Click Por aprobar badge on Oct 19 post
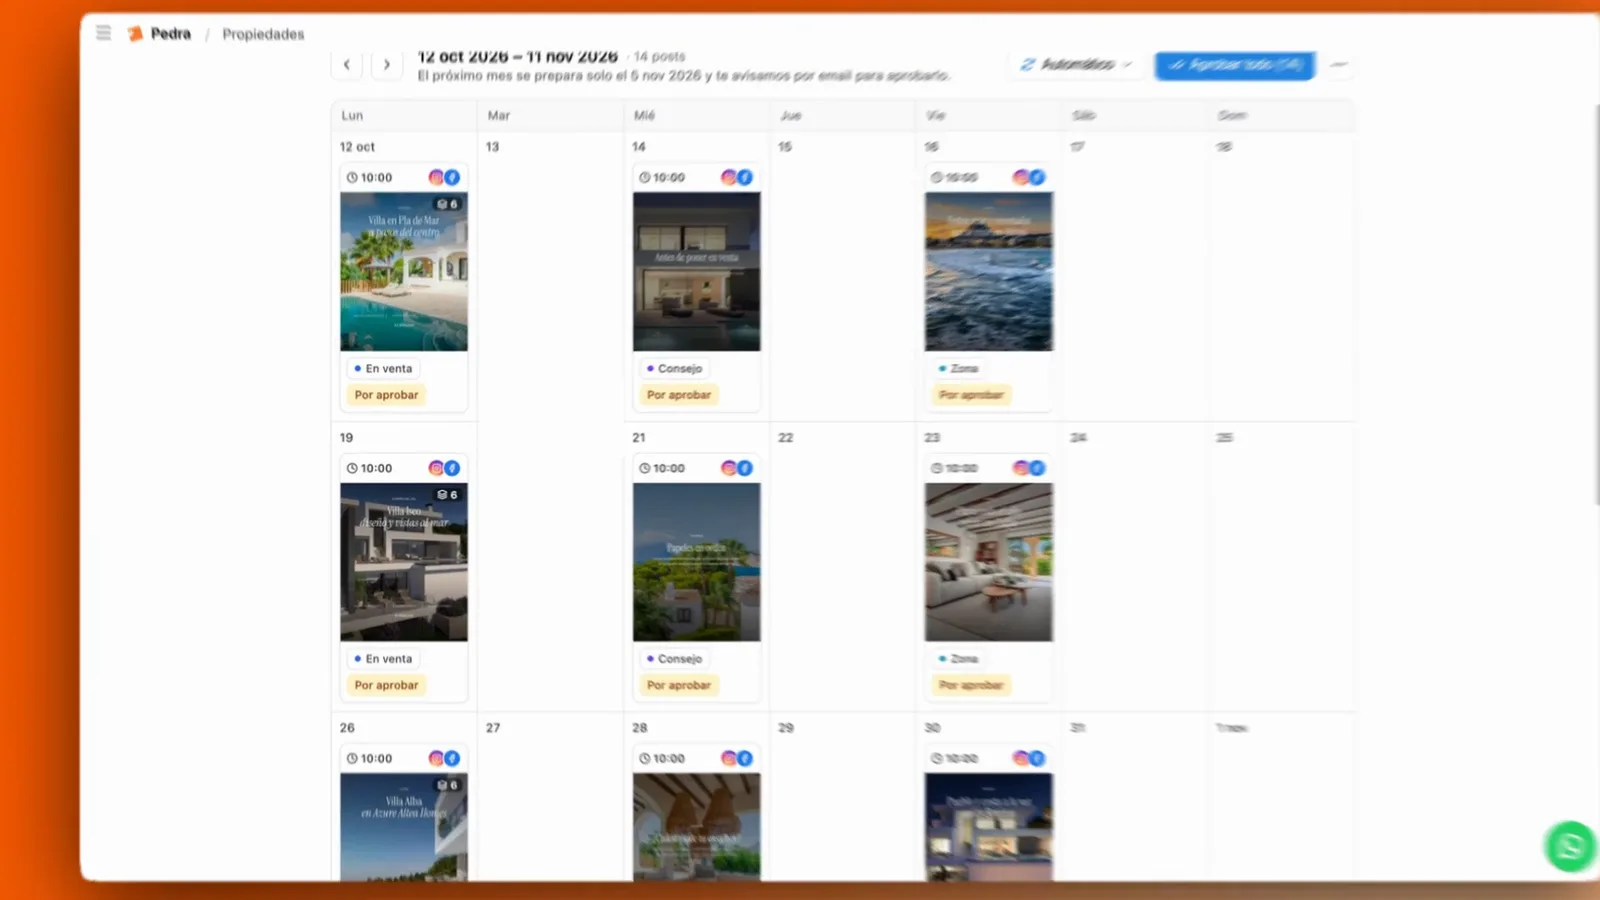 [386, 685]
